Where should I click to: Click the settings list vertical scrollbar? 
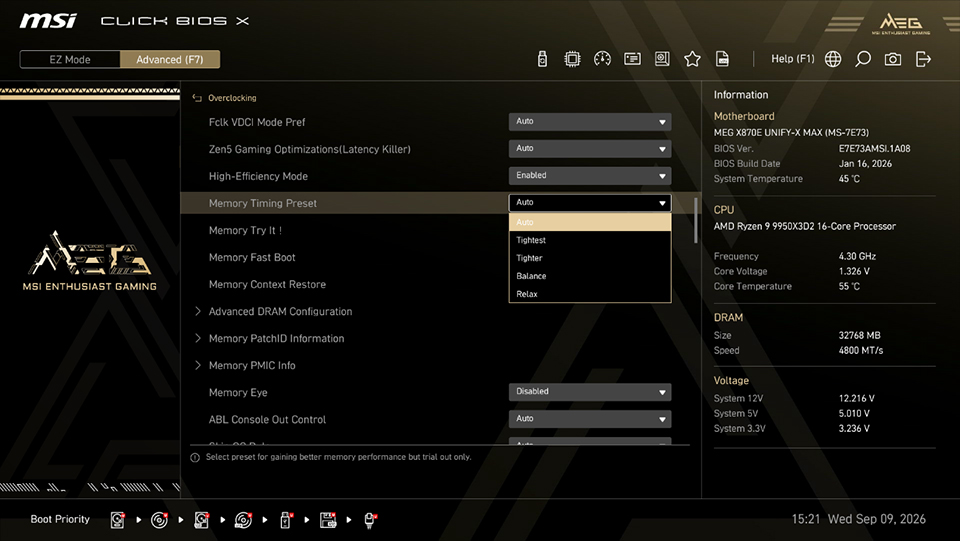(x=696, y=220)
